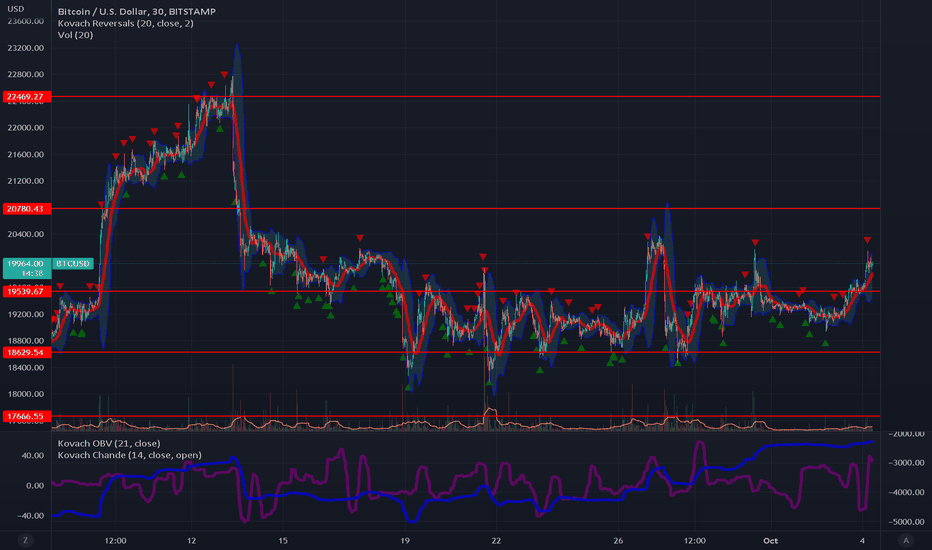
Task: Click the A auto-scale button
Action: 905,540
